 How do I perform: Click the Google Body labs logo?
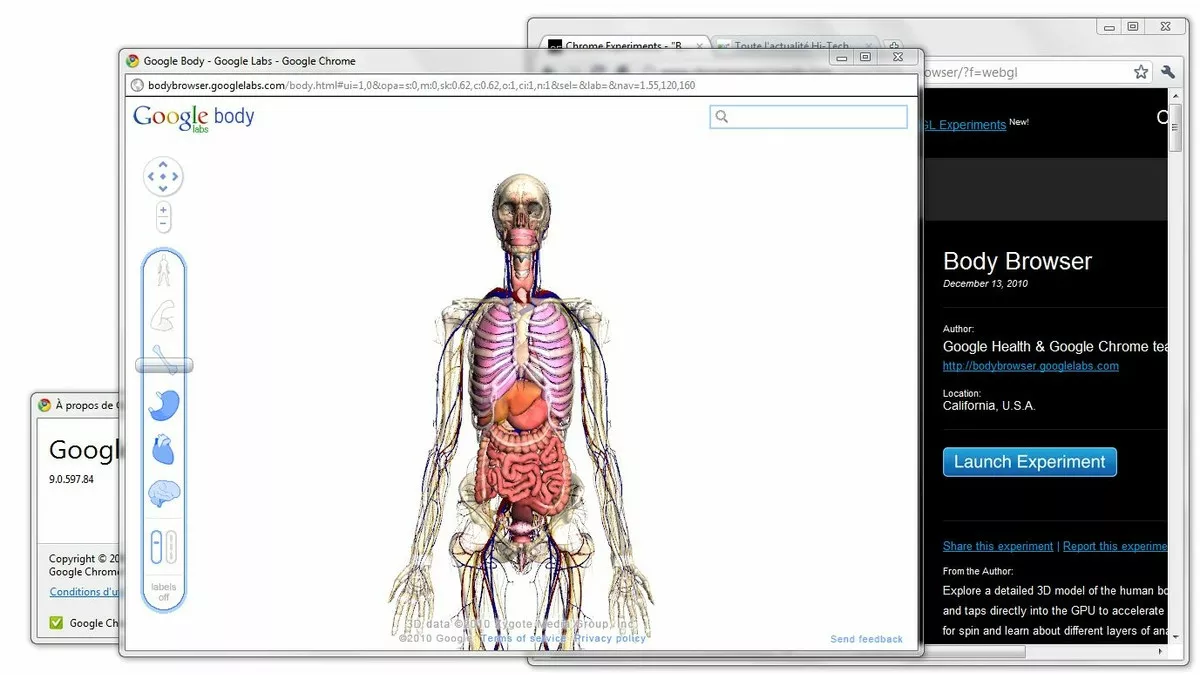192,118
